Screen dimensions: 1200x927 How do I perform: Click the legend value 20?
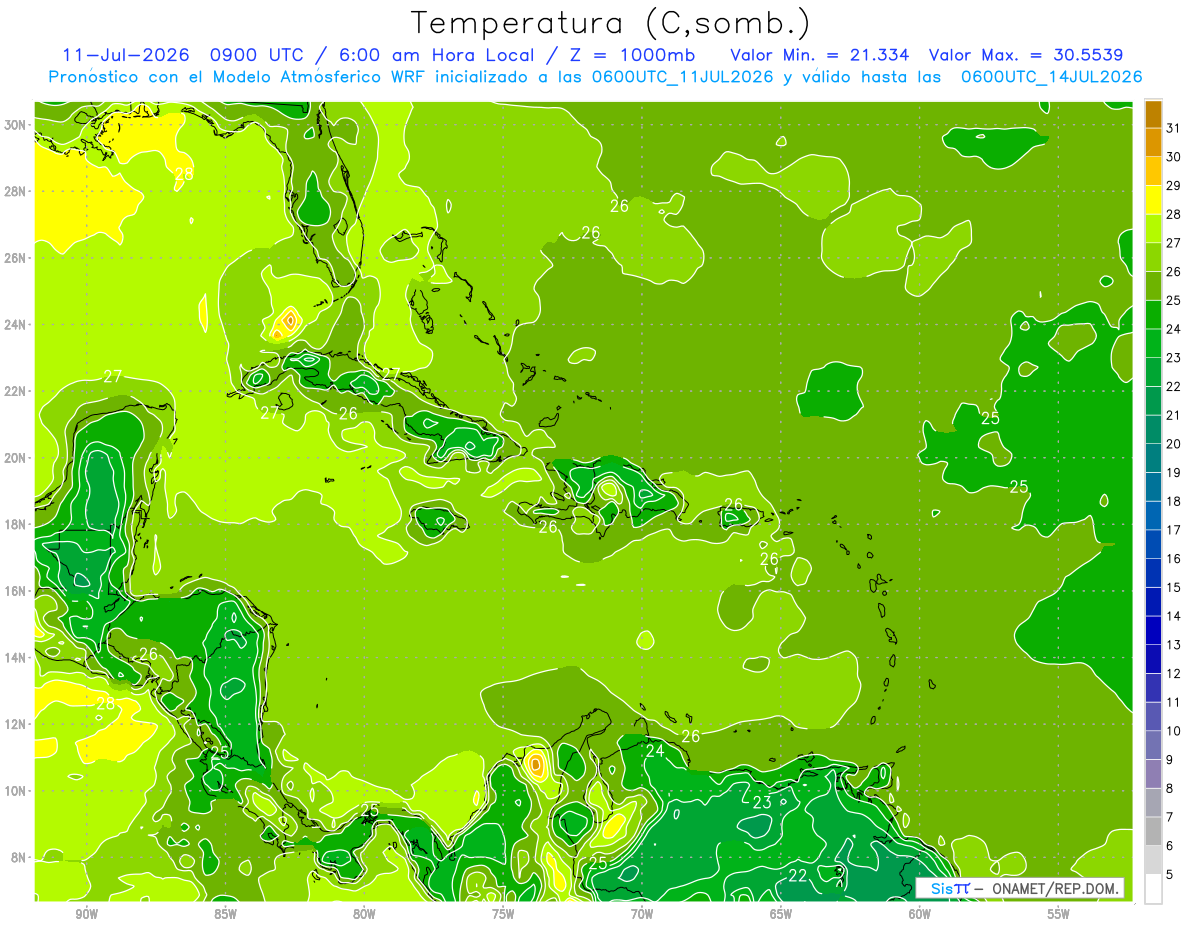coord(1174,443)
